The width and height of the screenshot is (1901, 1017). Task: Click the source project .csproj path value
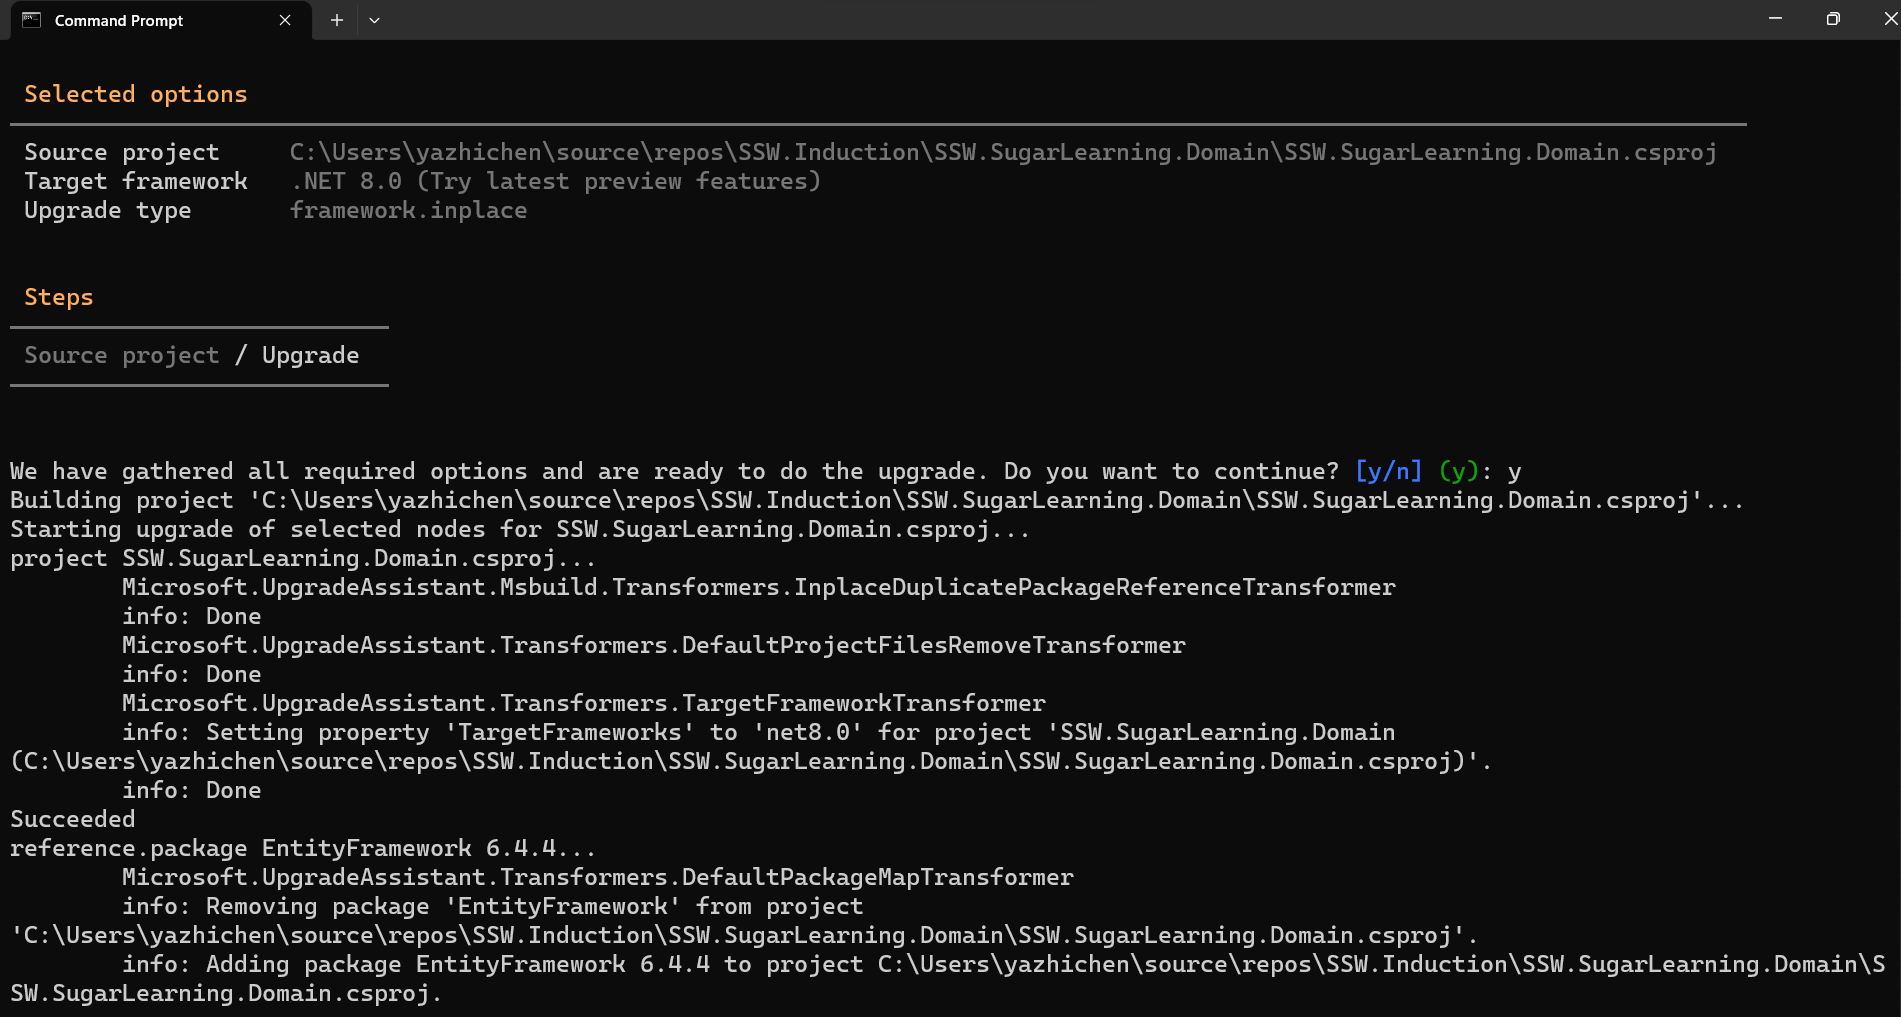click(x=1002, y=152)
